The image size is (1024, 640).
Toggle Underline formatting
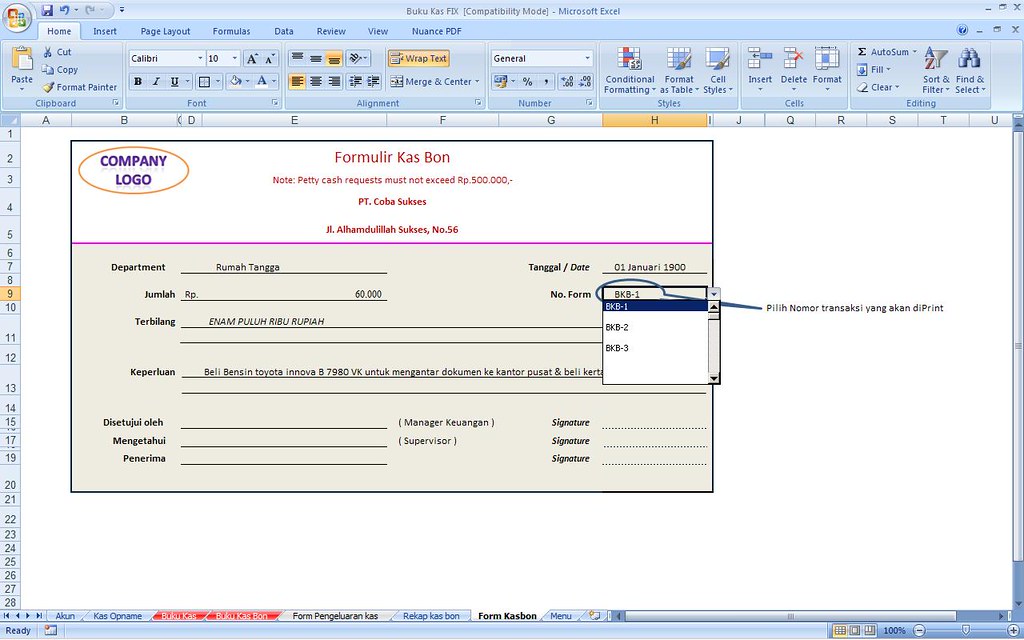coord(174,82)
